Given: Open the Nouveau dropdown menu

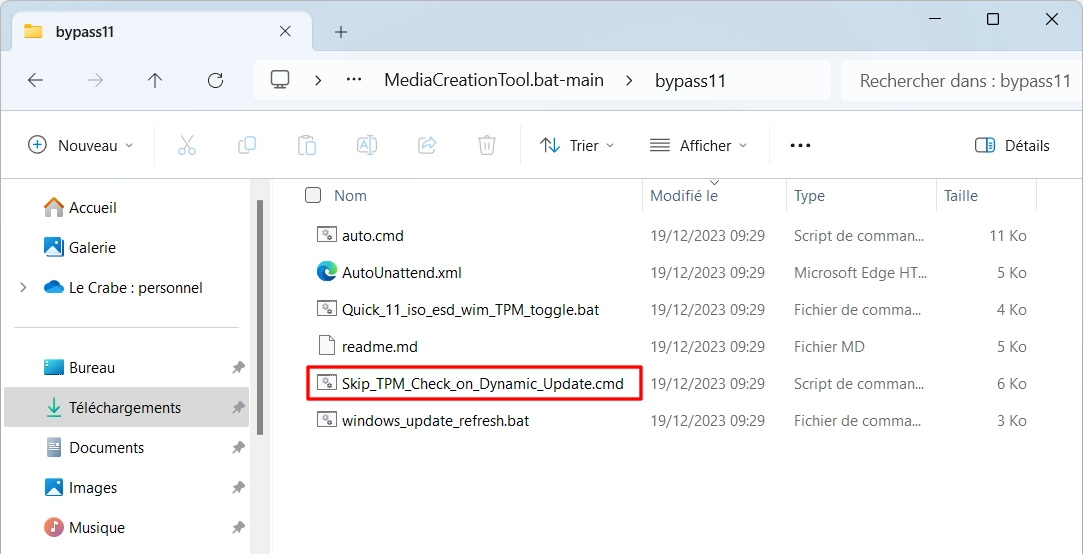Looking at the screenshot, I should pos(81,146).
